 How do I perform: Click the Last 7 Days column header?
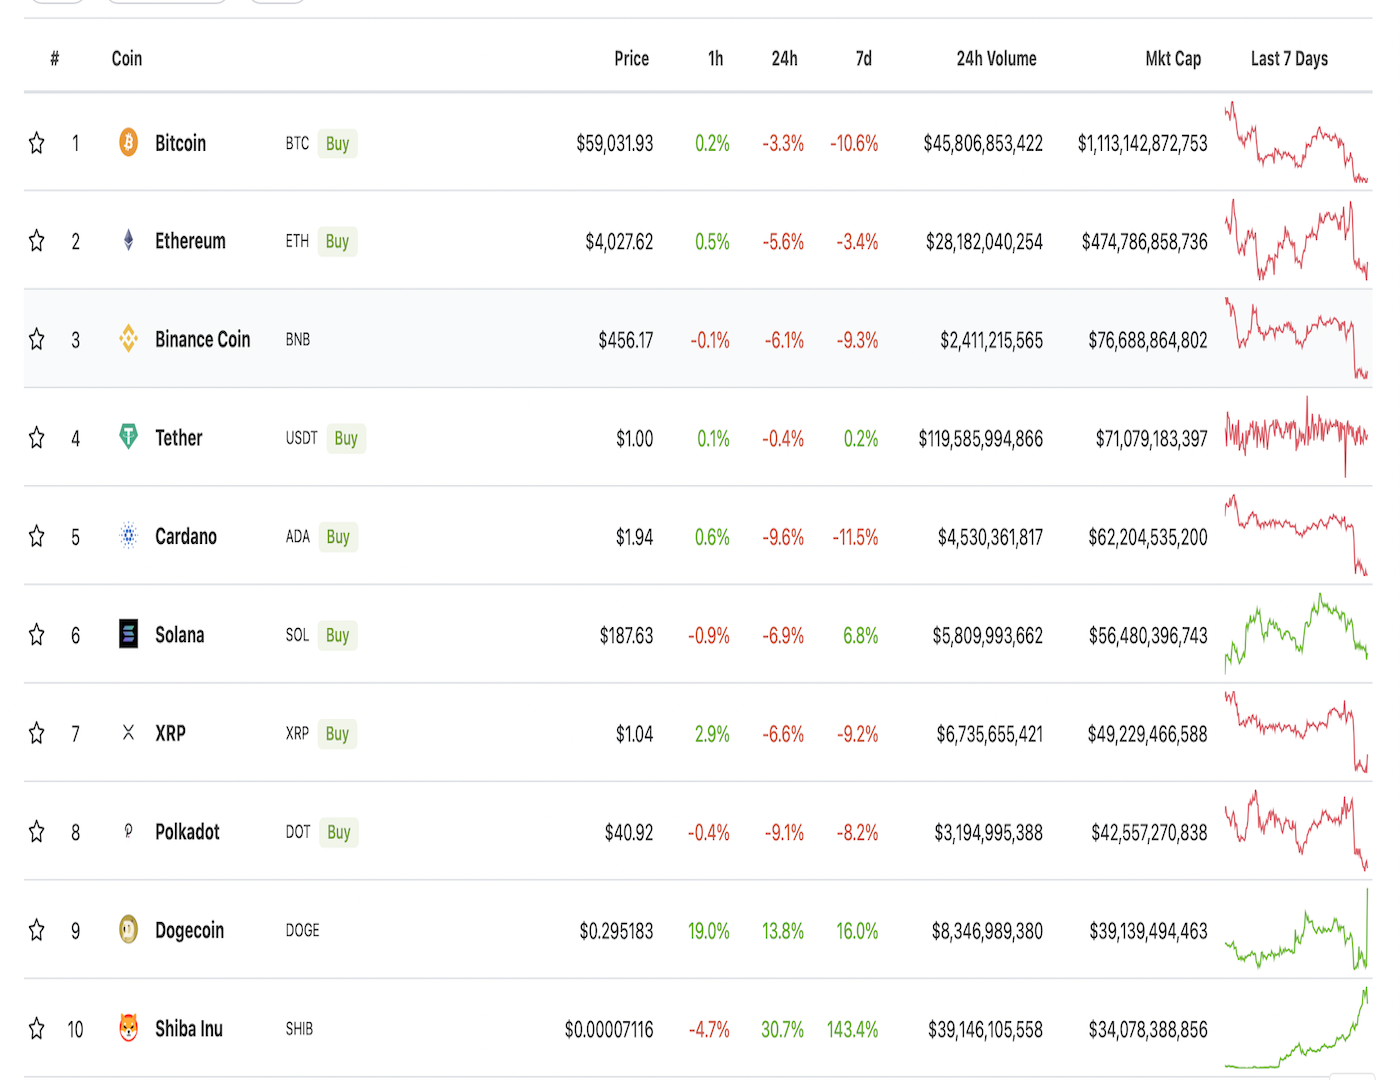[1289, 58]
